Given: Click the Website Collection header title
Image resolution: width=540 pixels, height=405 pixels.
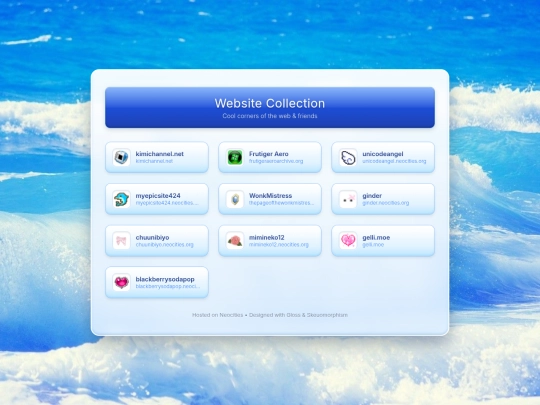Looking at the screenshot, I should pyautogui.click(x=270, y=103).
